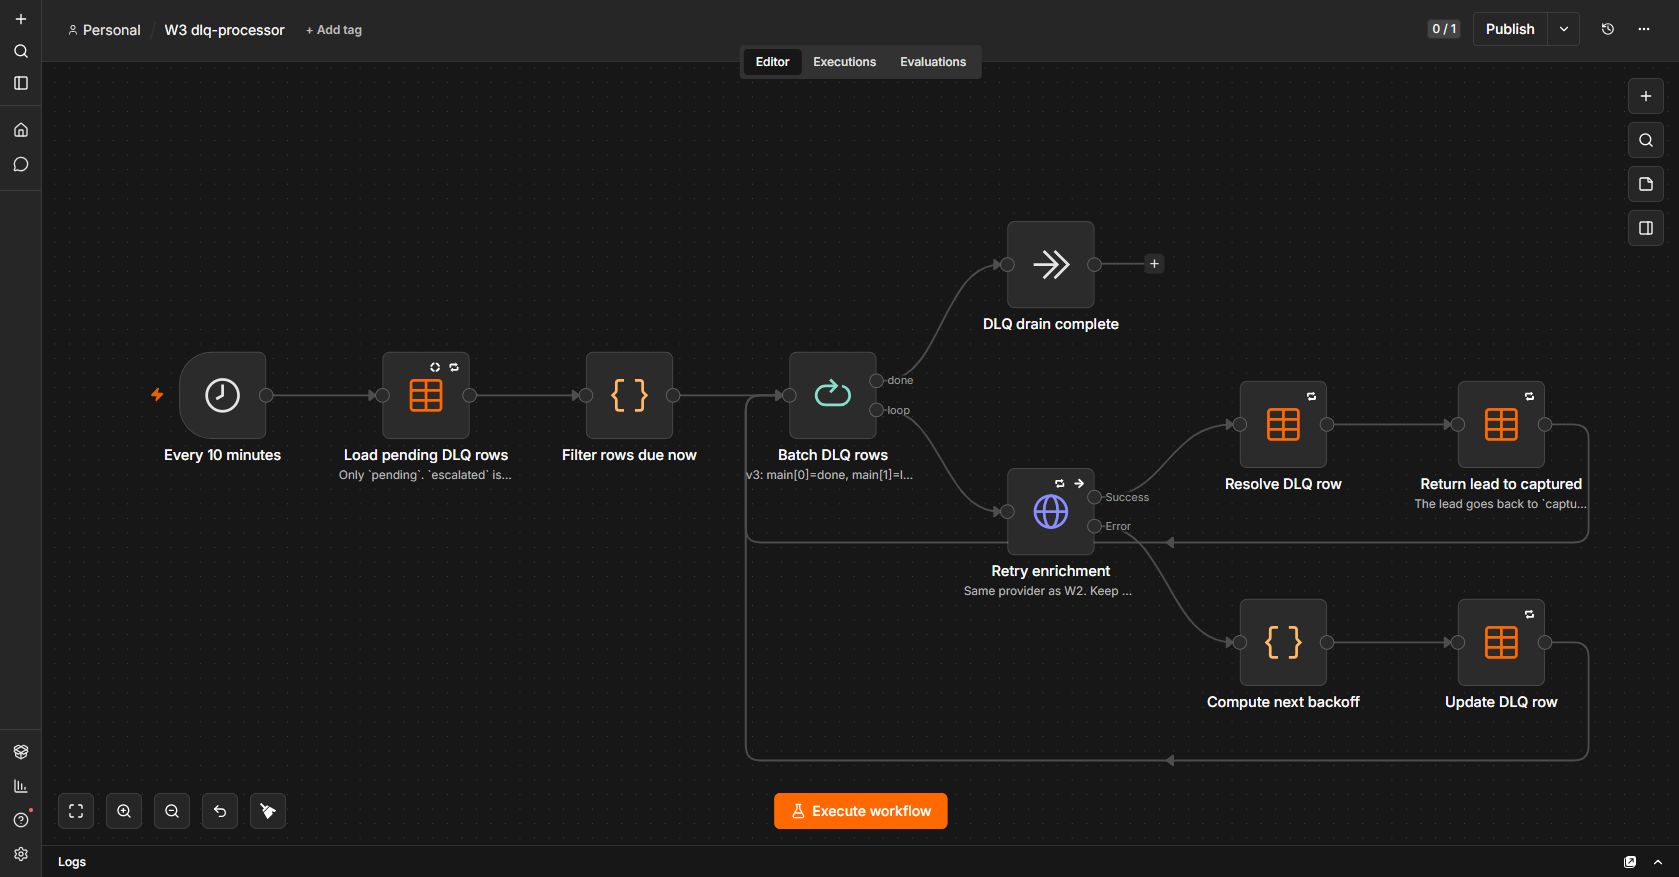Open the Publish dropdown arrow
Screen dimensions: 1679x877
tap(1564, 29)
